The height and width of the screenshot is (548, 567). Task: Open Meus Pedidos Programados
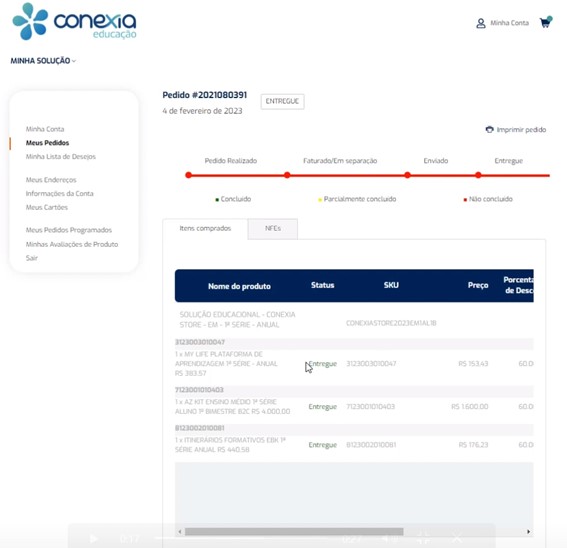(x=69, y=230)
